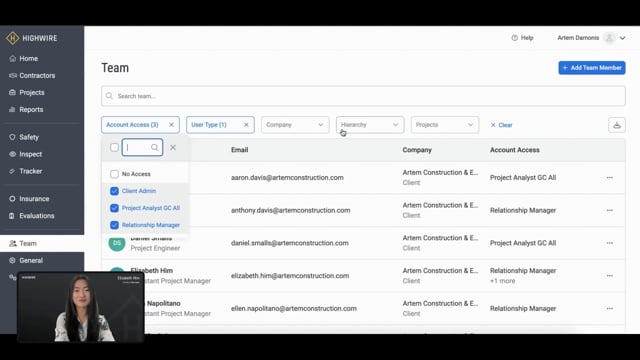Click the Contractors icon in the sidebar
This screenshot has width=640, height=360.
click(12, 76)
